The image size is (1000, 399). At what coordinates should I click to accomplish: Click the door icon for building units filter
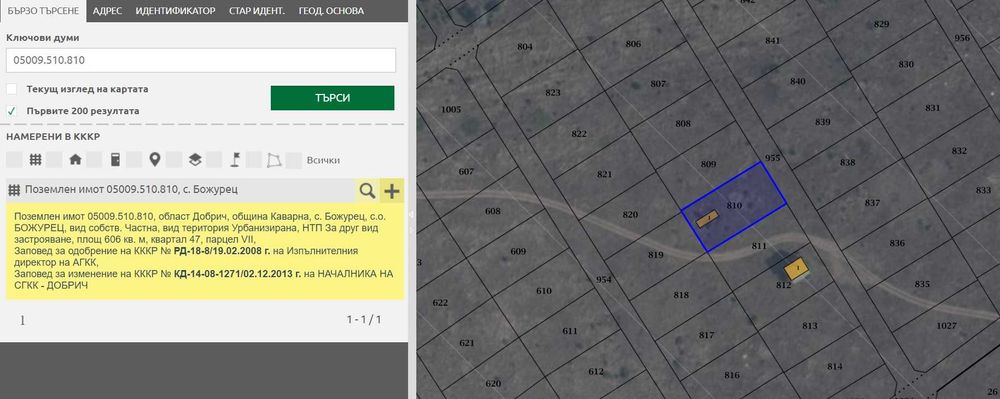pyautogui.click(x=115, y=160)
